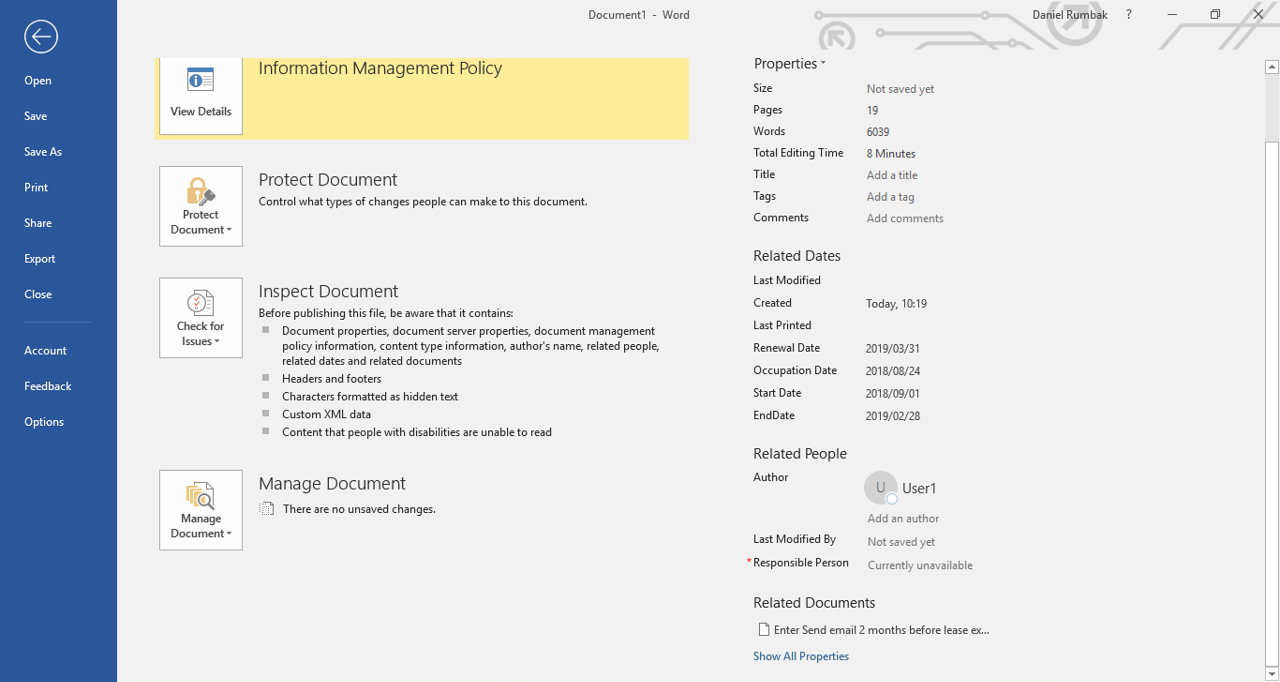Open the Check for Issues dropdown
This screenshot has width=1280, height=682.
coord(201,318)
